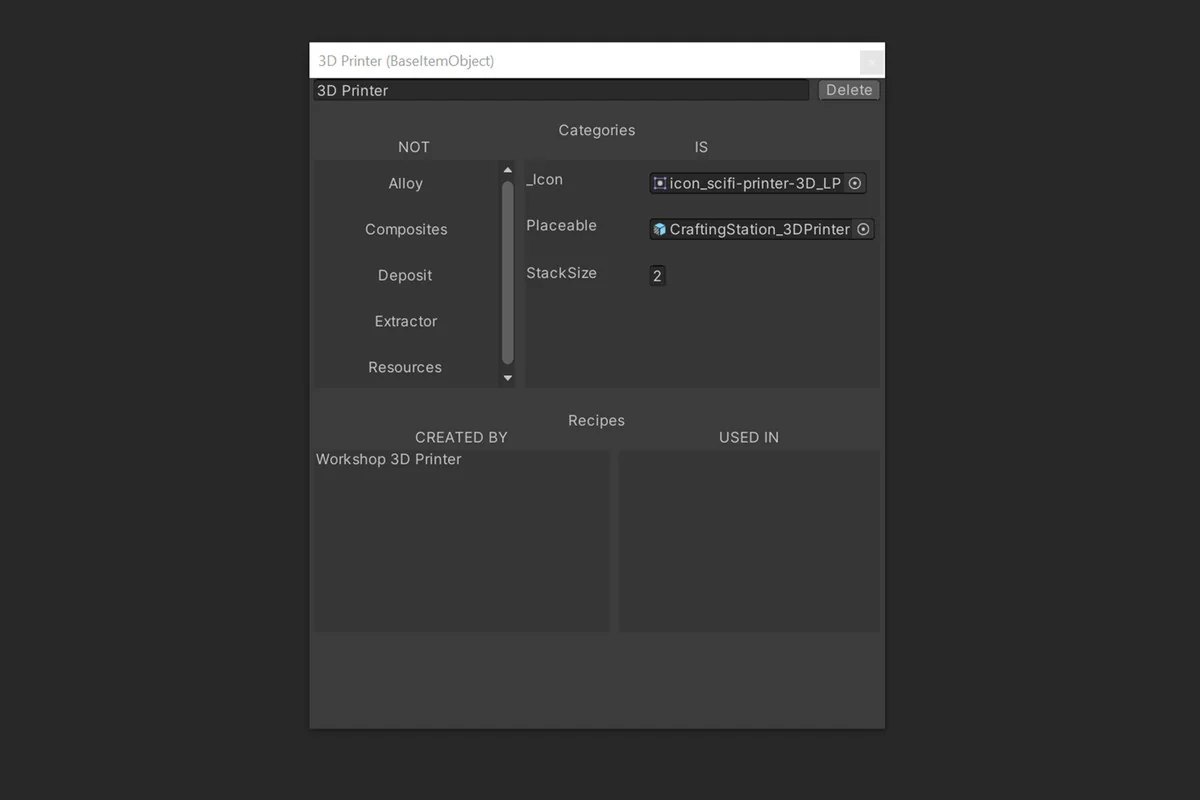The width and height of the screenshot is (1200, 800).
Task: Switch to the IS column header
Action: click(x=701, y=147)
